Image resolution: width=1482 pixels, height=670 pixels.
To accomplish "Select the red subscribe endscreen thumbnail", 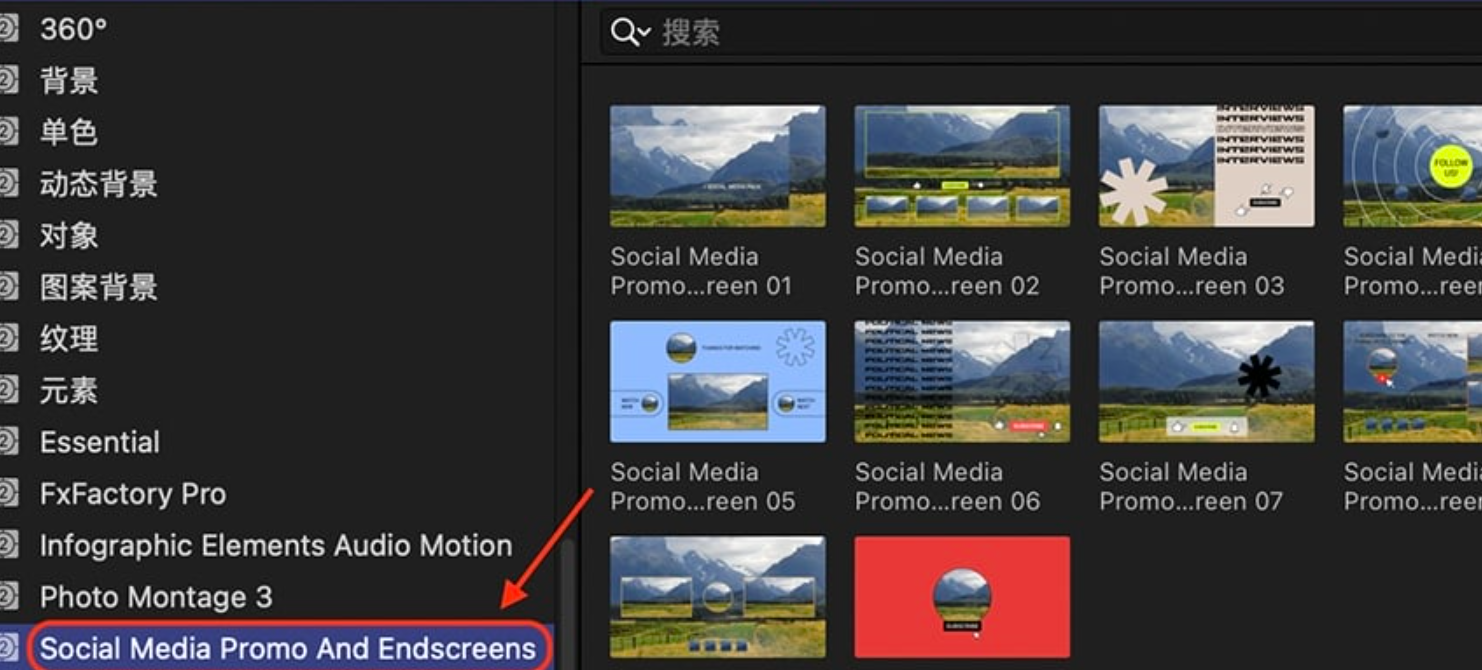I will pyautogui.click(x=962, y=597).
